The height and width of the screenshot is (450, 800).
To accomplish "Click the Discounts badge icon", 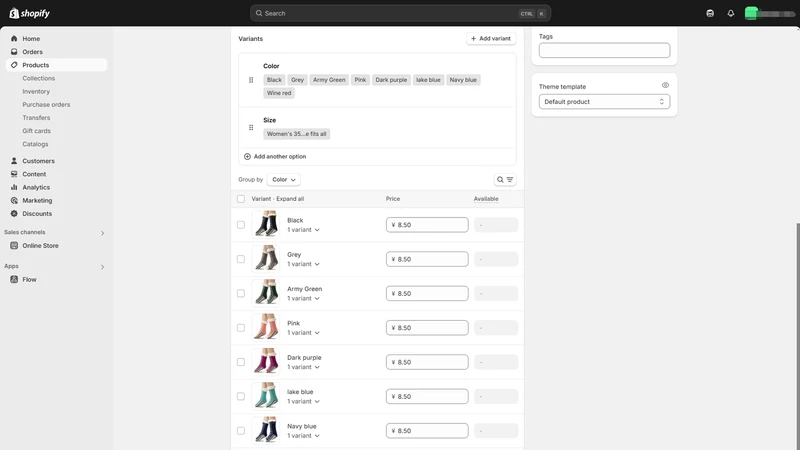I will click(14, 213).
